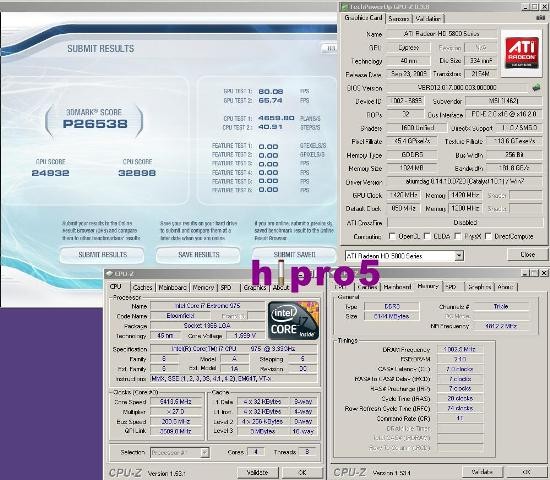The image size is (550, 480).
Task: Open the ATI Radeon HD 5800 Series dropdown
Action: (x=459, y=256)
